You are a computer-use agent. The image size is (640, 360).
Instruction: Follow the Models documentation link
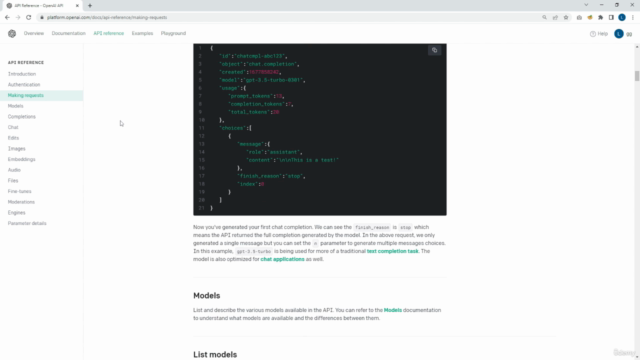click(393, 310)
